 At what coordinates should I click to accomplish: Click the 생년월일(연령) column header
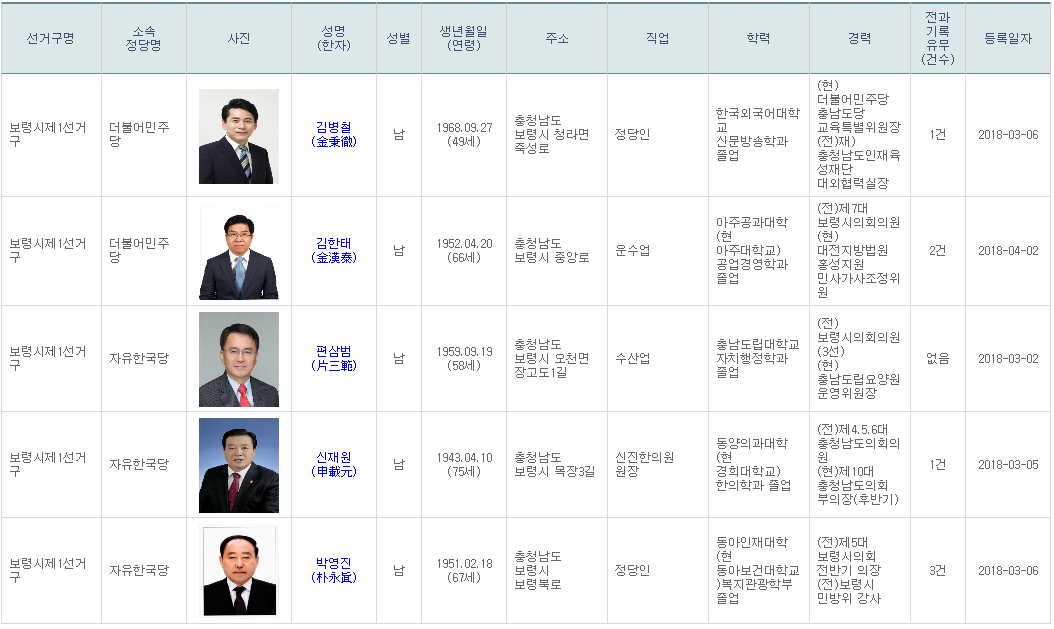coord(464,38)
